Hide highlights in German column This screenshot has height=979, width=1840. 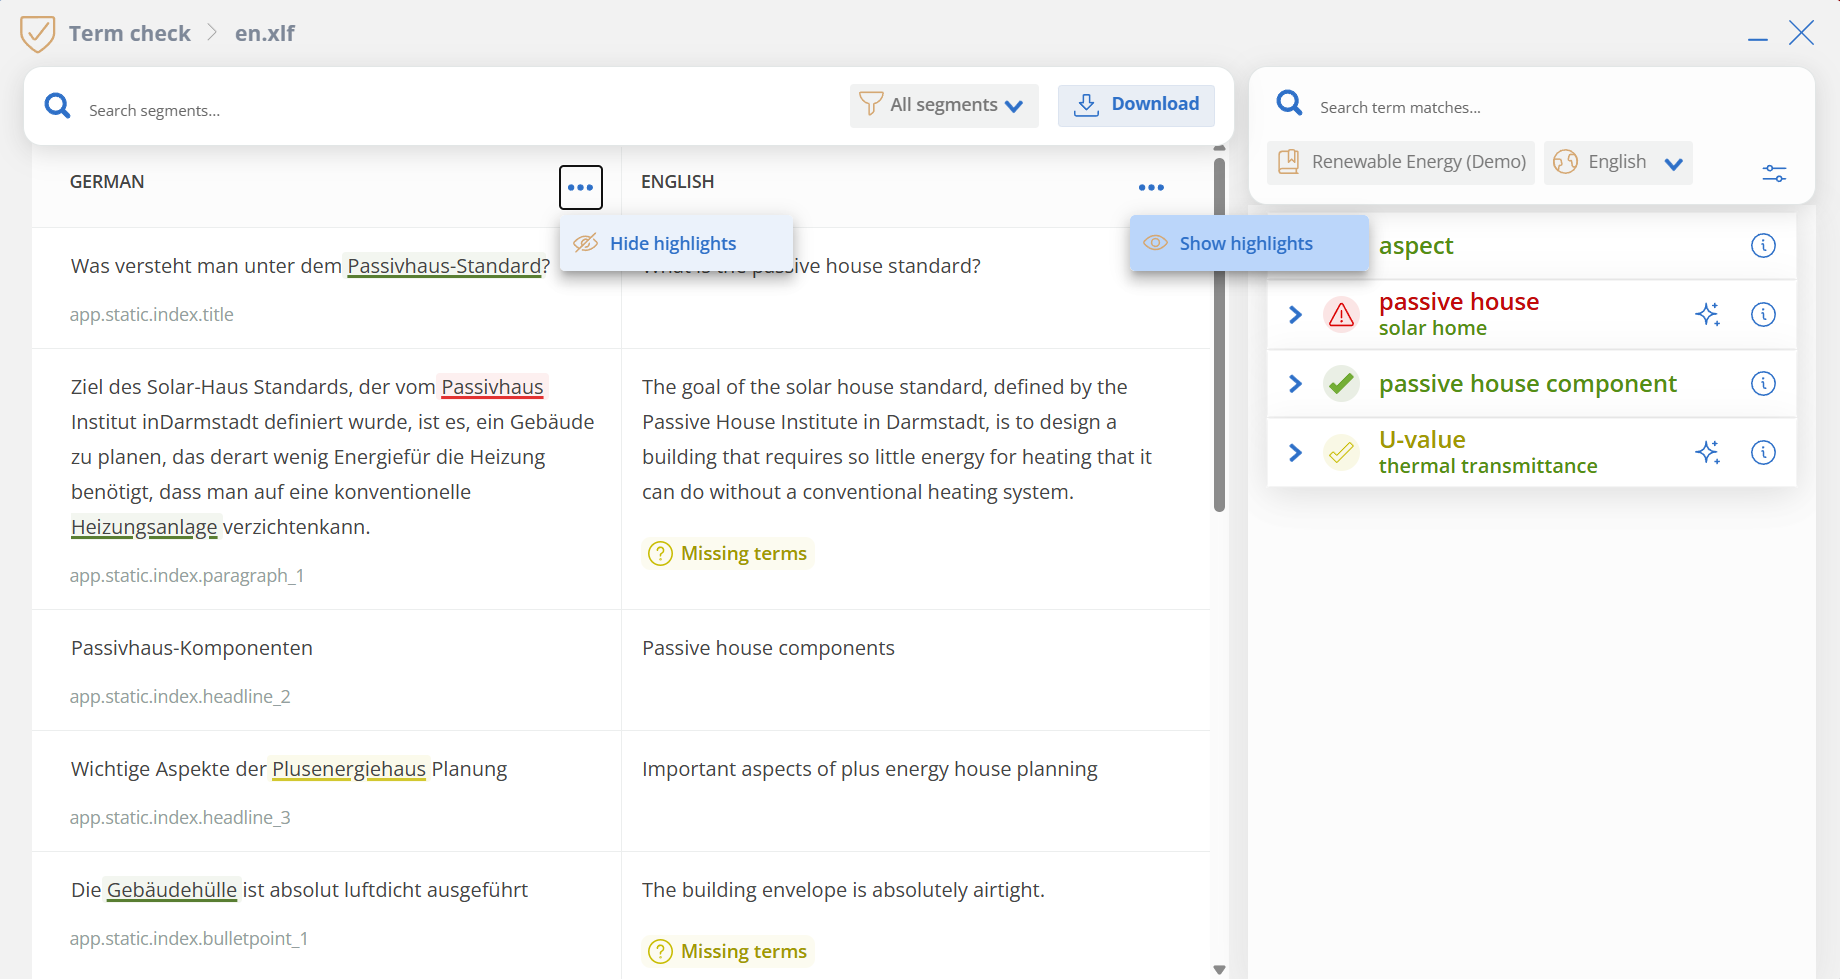click(x=676, y=243)
